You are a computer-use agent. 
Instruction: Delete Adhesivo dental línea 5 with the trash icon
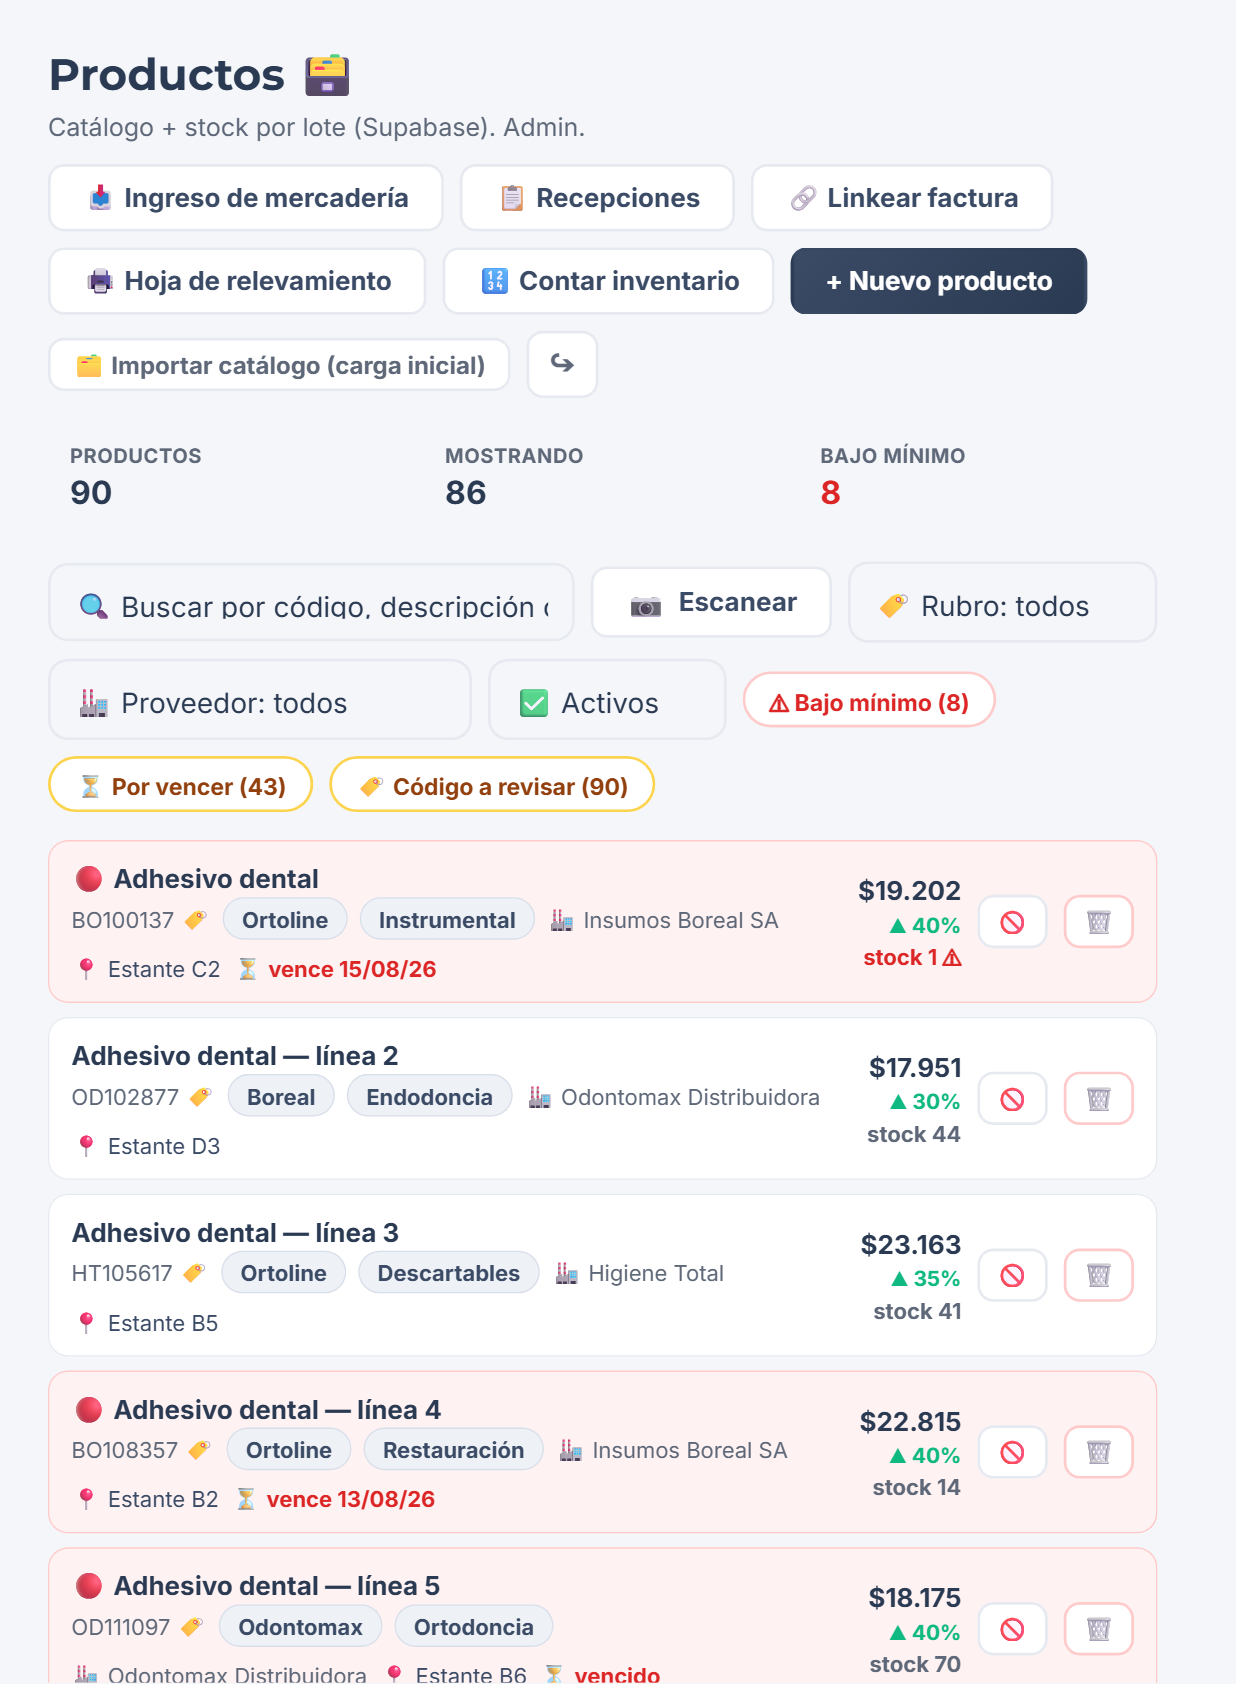point(1099,1629)
